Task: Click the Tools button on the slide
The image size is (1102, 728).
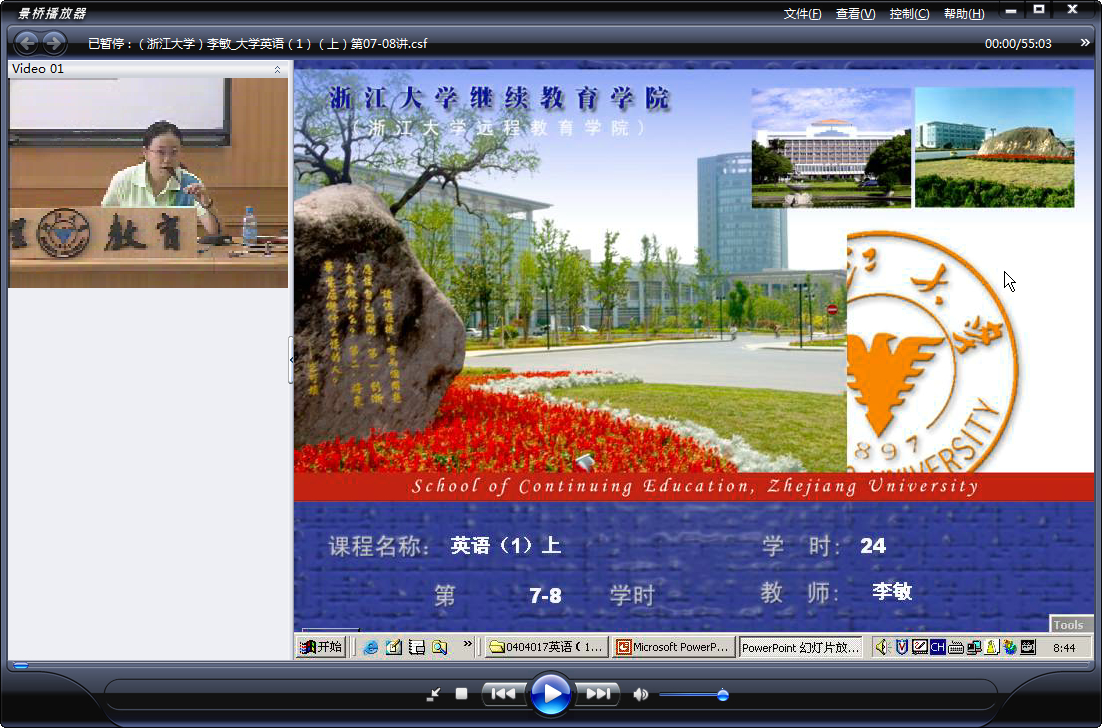Action: click(x=1068, y=625)
